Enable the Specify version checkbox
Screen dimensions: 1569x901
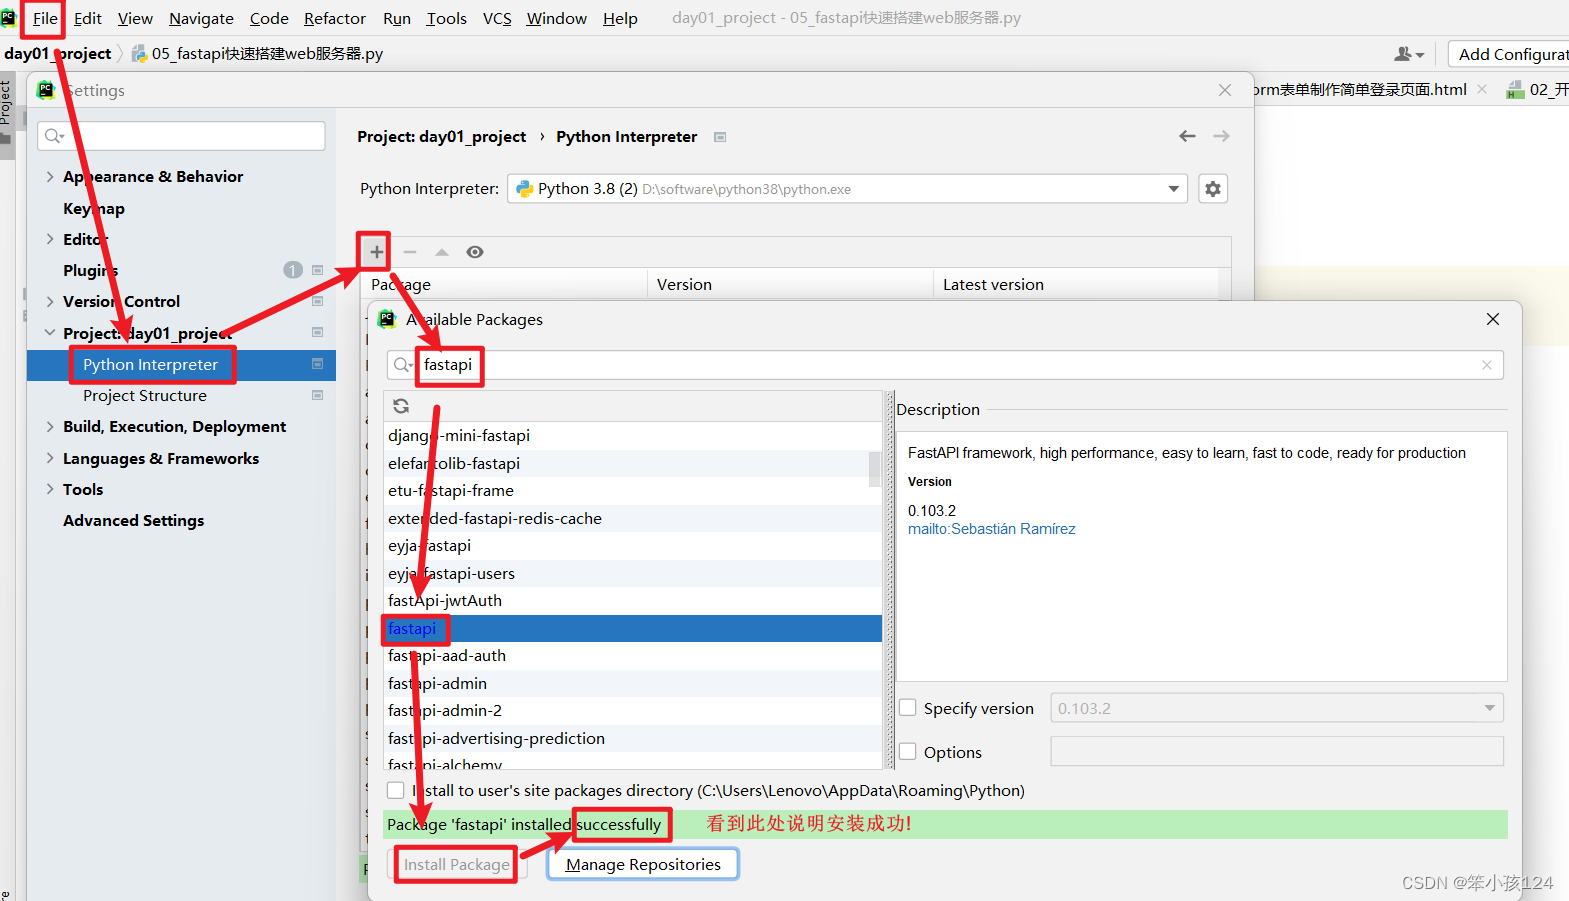[908, 708]
